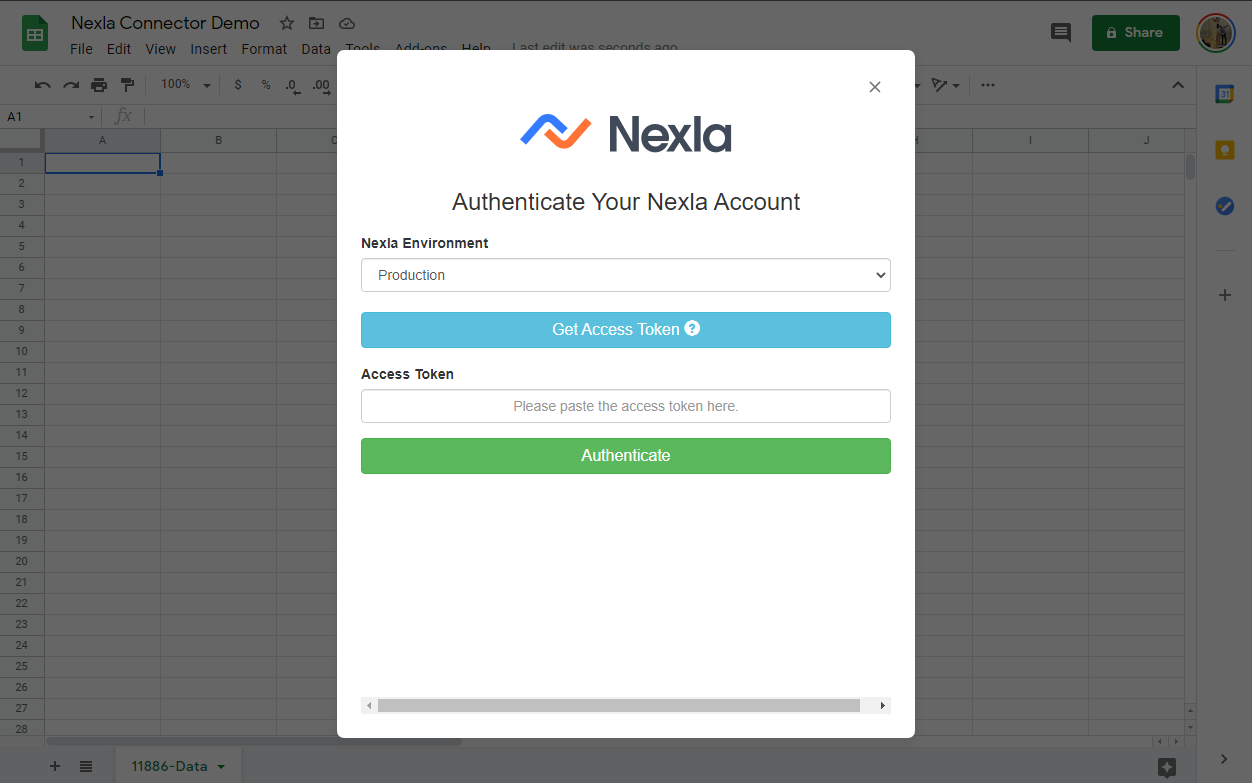
Task: Open the Data menu
Action: tap(316, 49)
